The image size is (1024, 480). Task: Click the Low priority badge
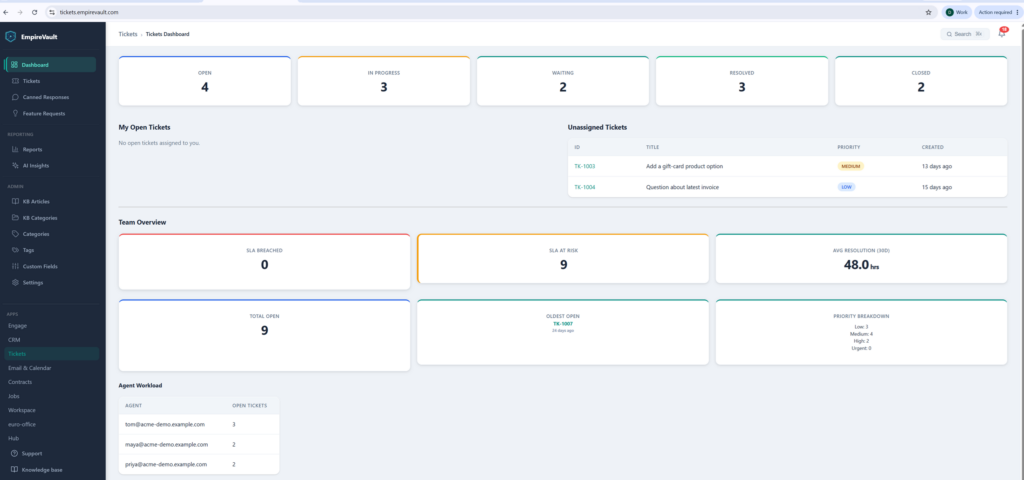pyautogui.click(x=846, y=187)
